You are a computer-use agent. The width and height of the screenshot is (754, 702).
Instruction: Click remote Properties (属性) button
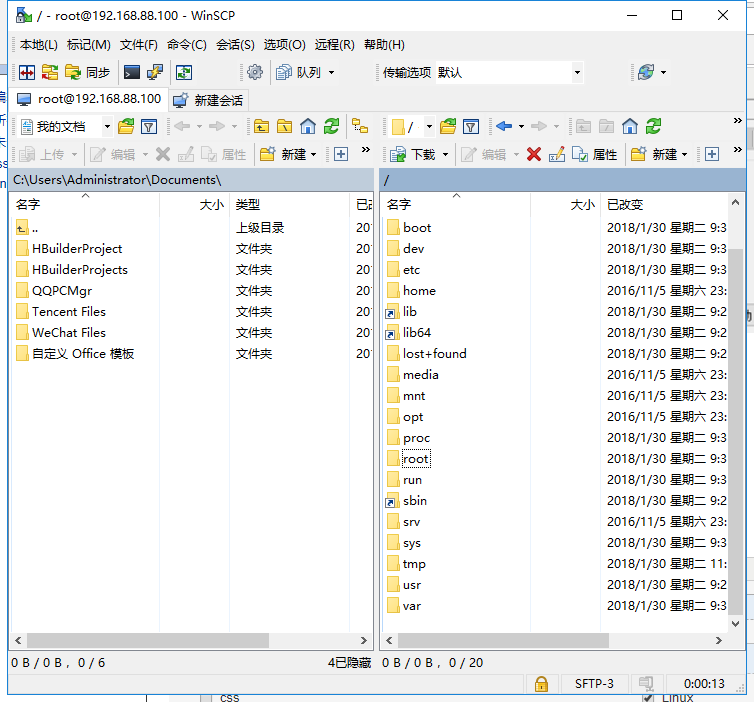(x=595, y=154)
